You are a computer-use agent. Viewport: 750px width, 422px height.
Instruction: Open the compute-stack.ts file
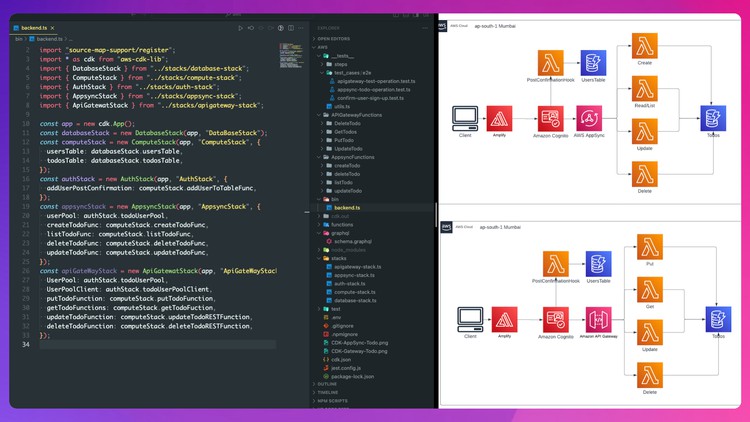[x=354, y=292]
